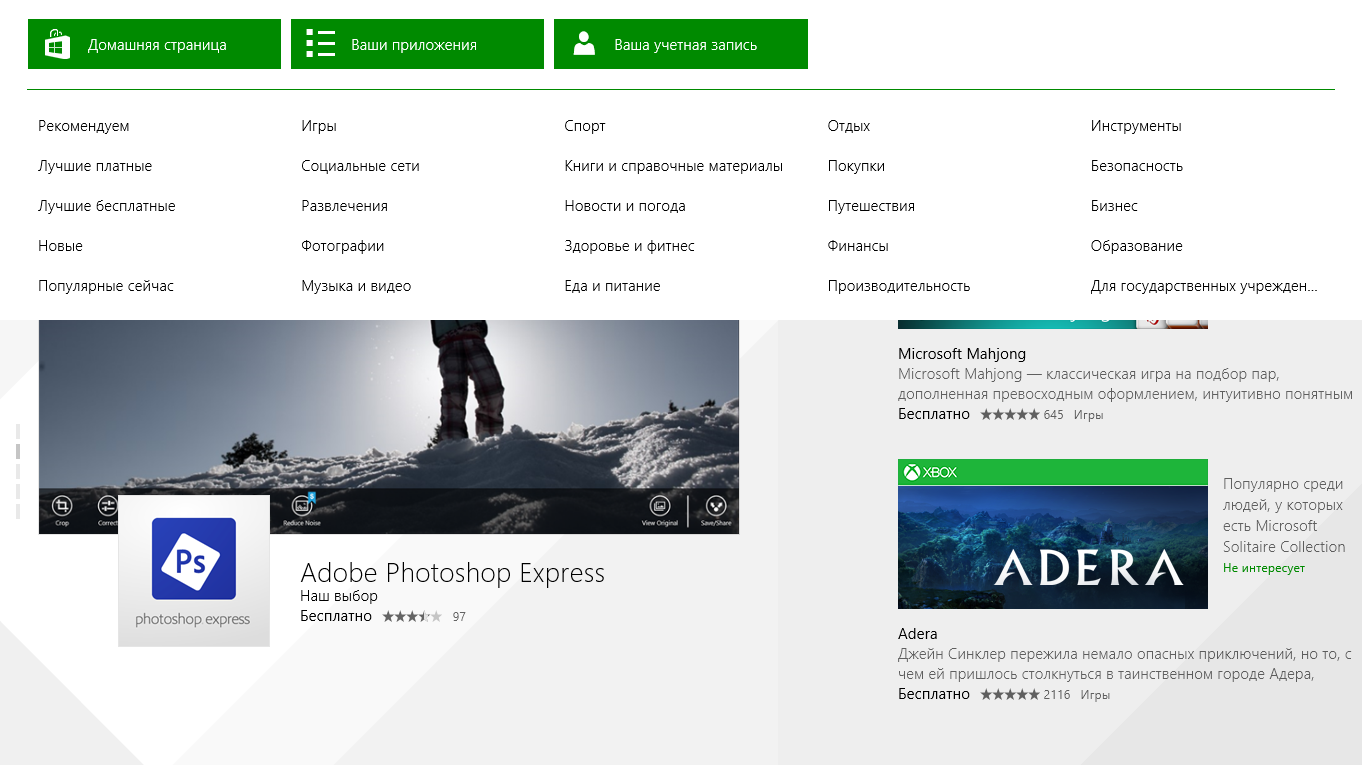Click Adobe Photoshop Express star rating

pyautogui.click(x=411, y=617)
